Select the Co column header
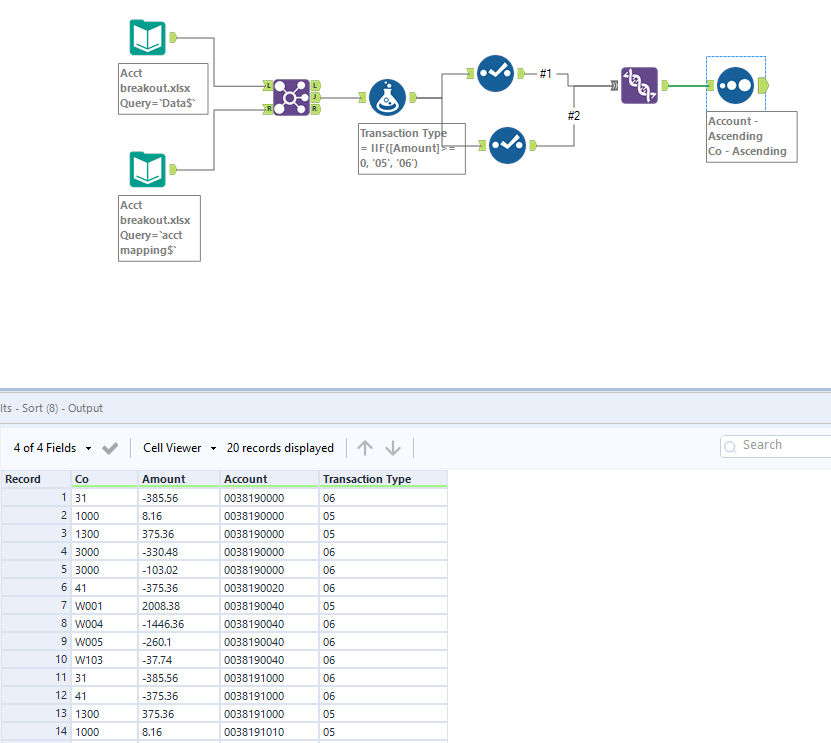The image size is (831, 743). [x=83, y=479]
